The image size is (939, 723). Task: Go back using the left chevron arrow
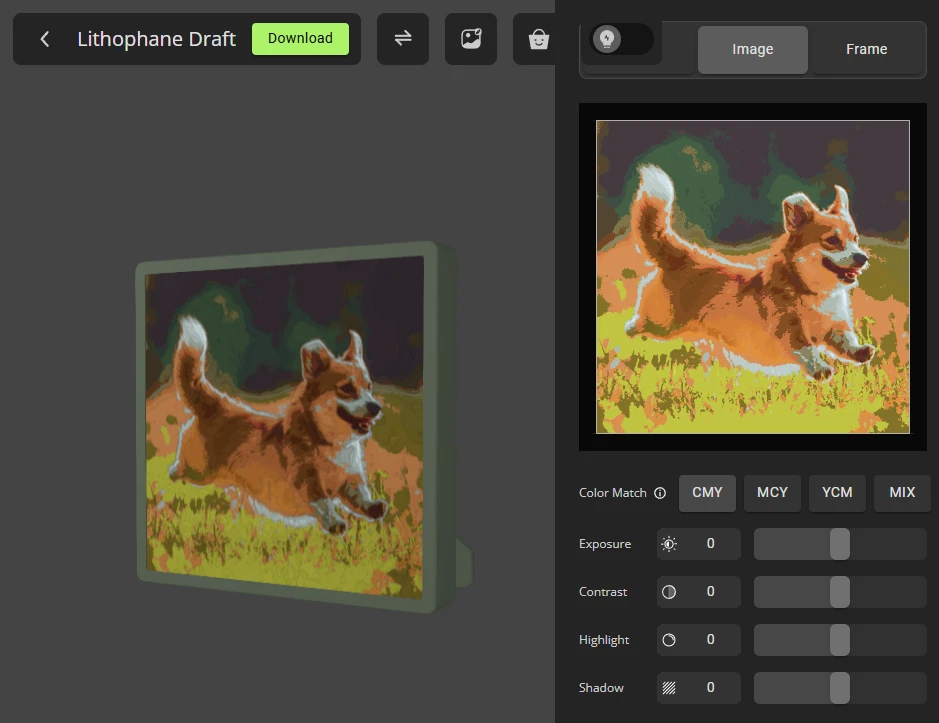pyautogui.click(x=44, y=39)
